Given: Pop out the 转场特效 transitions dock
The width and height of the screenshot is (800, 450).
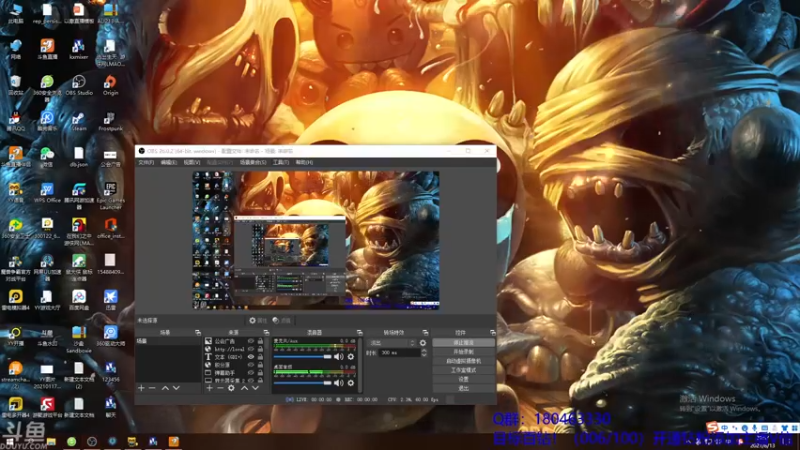Looking at the screenshot, I should click(x=426, y=333).
